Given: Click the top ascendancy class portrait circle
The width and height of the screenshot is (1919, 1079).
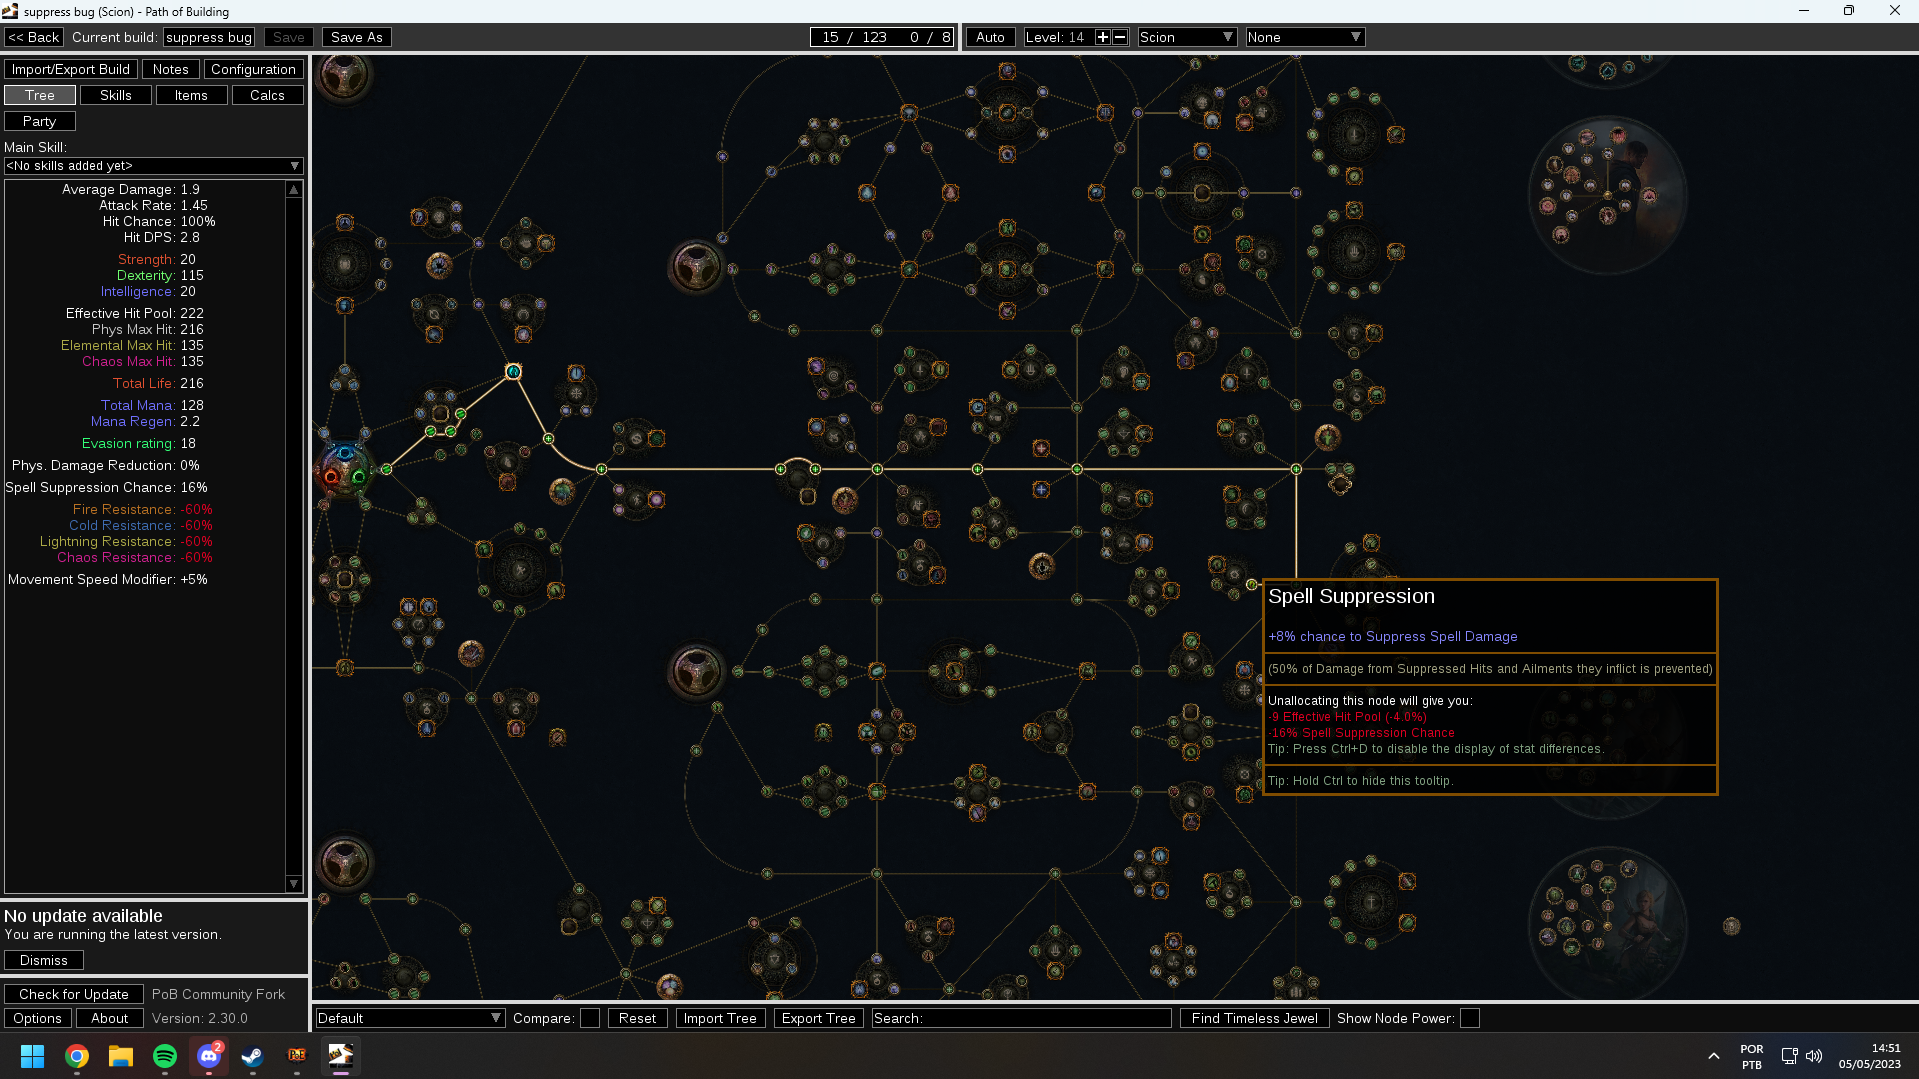Looking at the screenshot, I should (x=1607, y=195).
